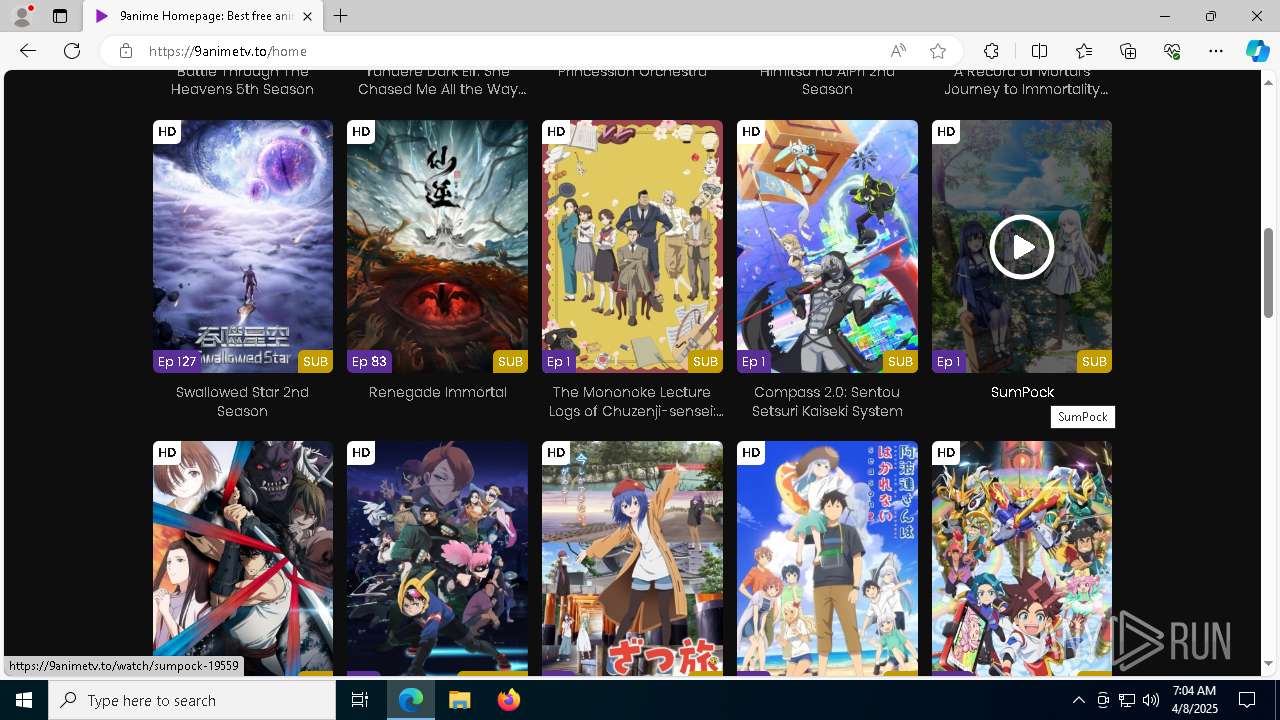The image size is (1280, 720).
Task: Open poster with masked fighter and woman
Action: click(243, 558)
